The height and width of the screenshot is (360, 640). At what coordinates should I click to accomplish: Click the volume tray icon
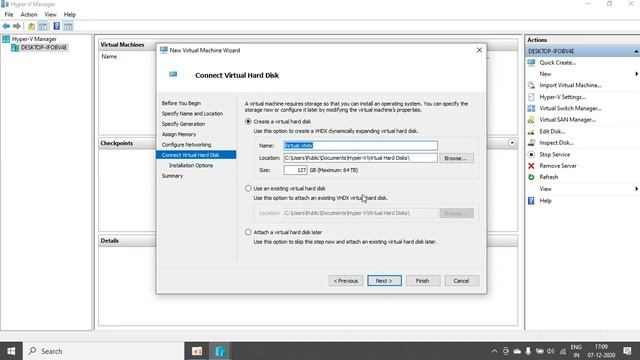tap(551, 351)
